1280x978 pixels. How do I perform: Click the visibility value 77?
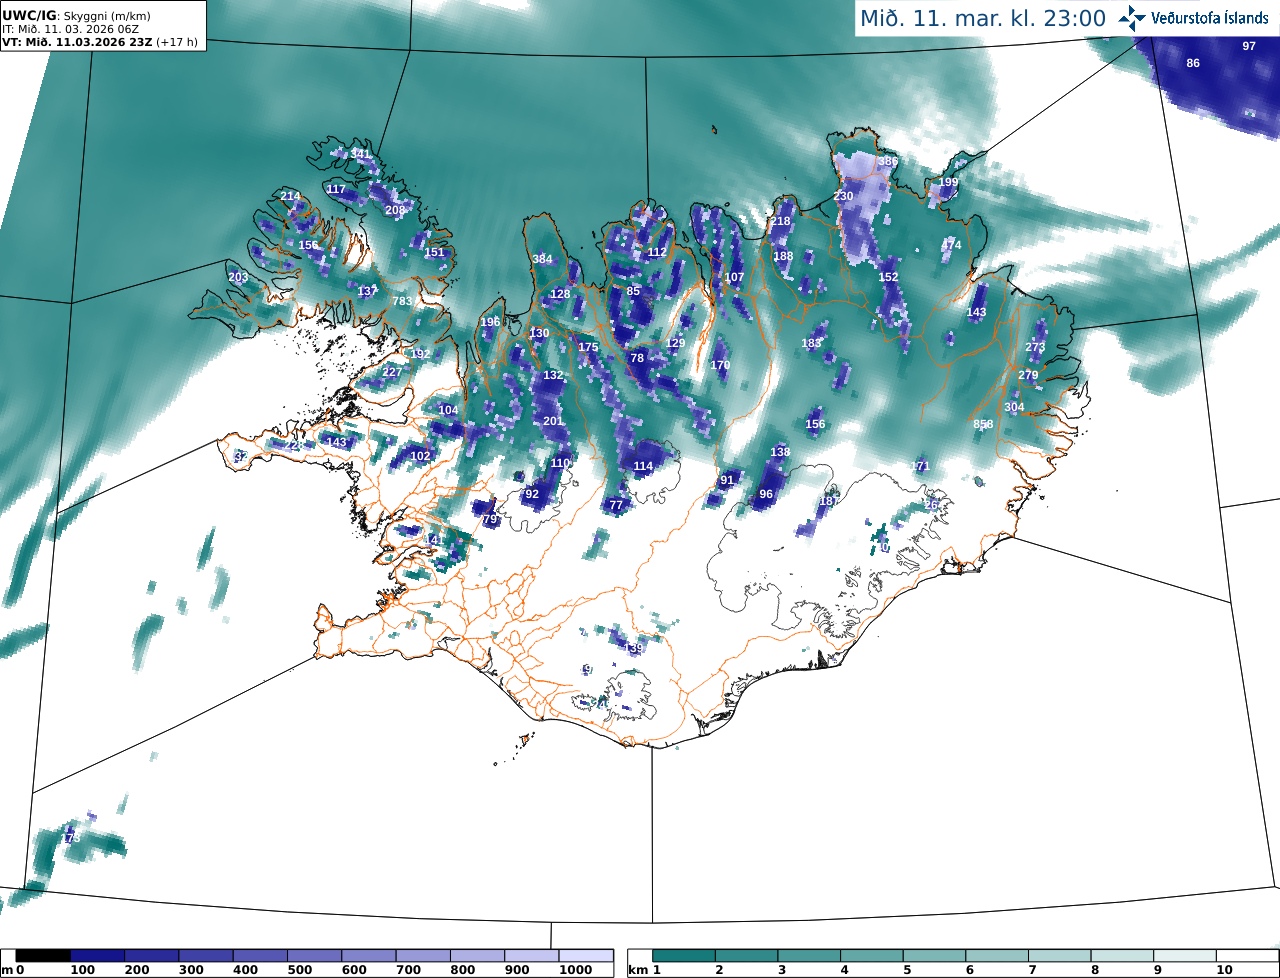[616, 505]
